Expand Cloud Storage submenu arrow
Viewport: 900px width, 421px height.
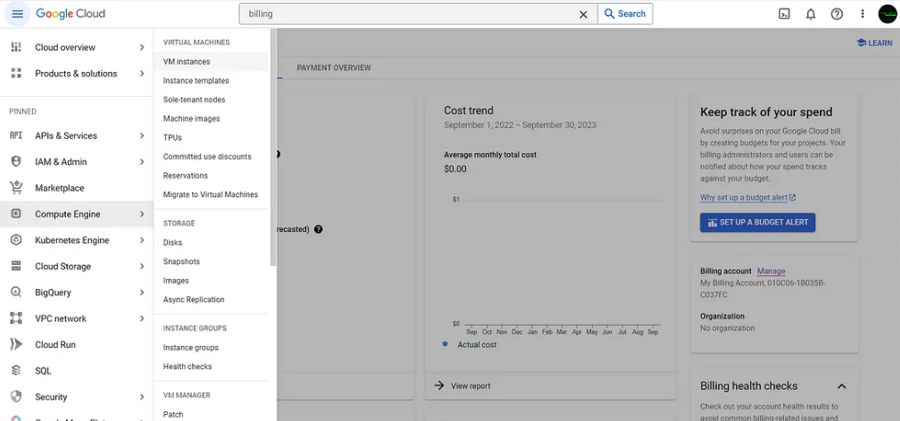(142, 266)
